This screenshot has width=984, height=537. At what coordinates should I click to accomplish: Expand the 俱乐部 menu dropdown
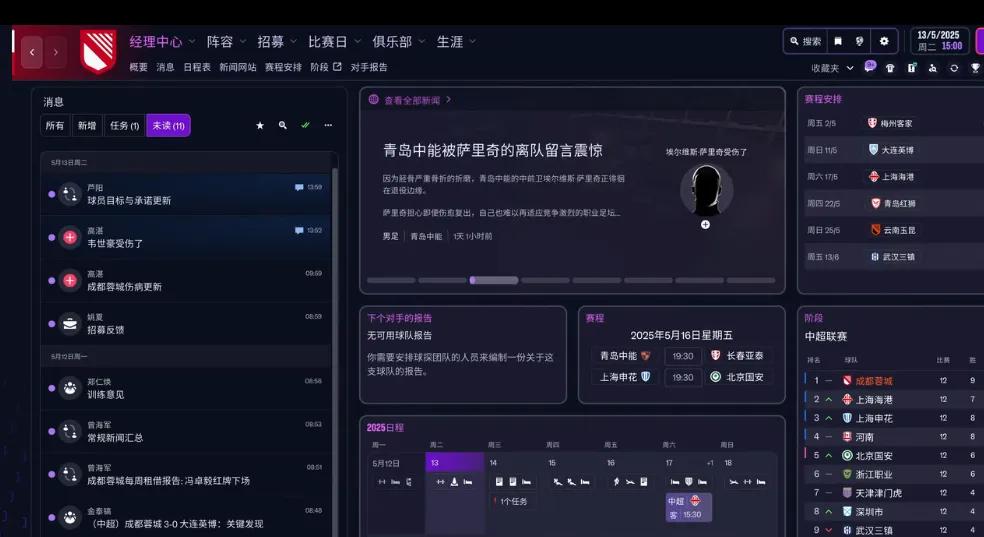(422, 42)
